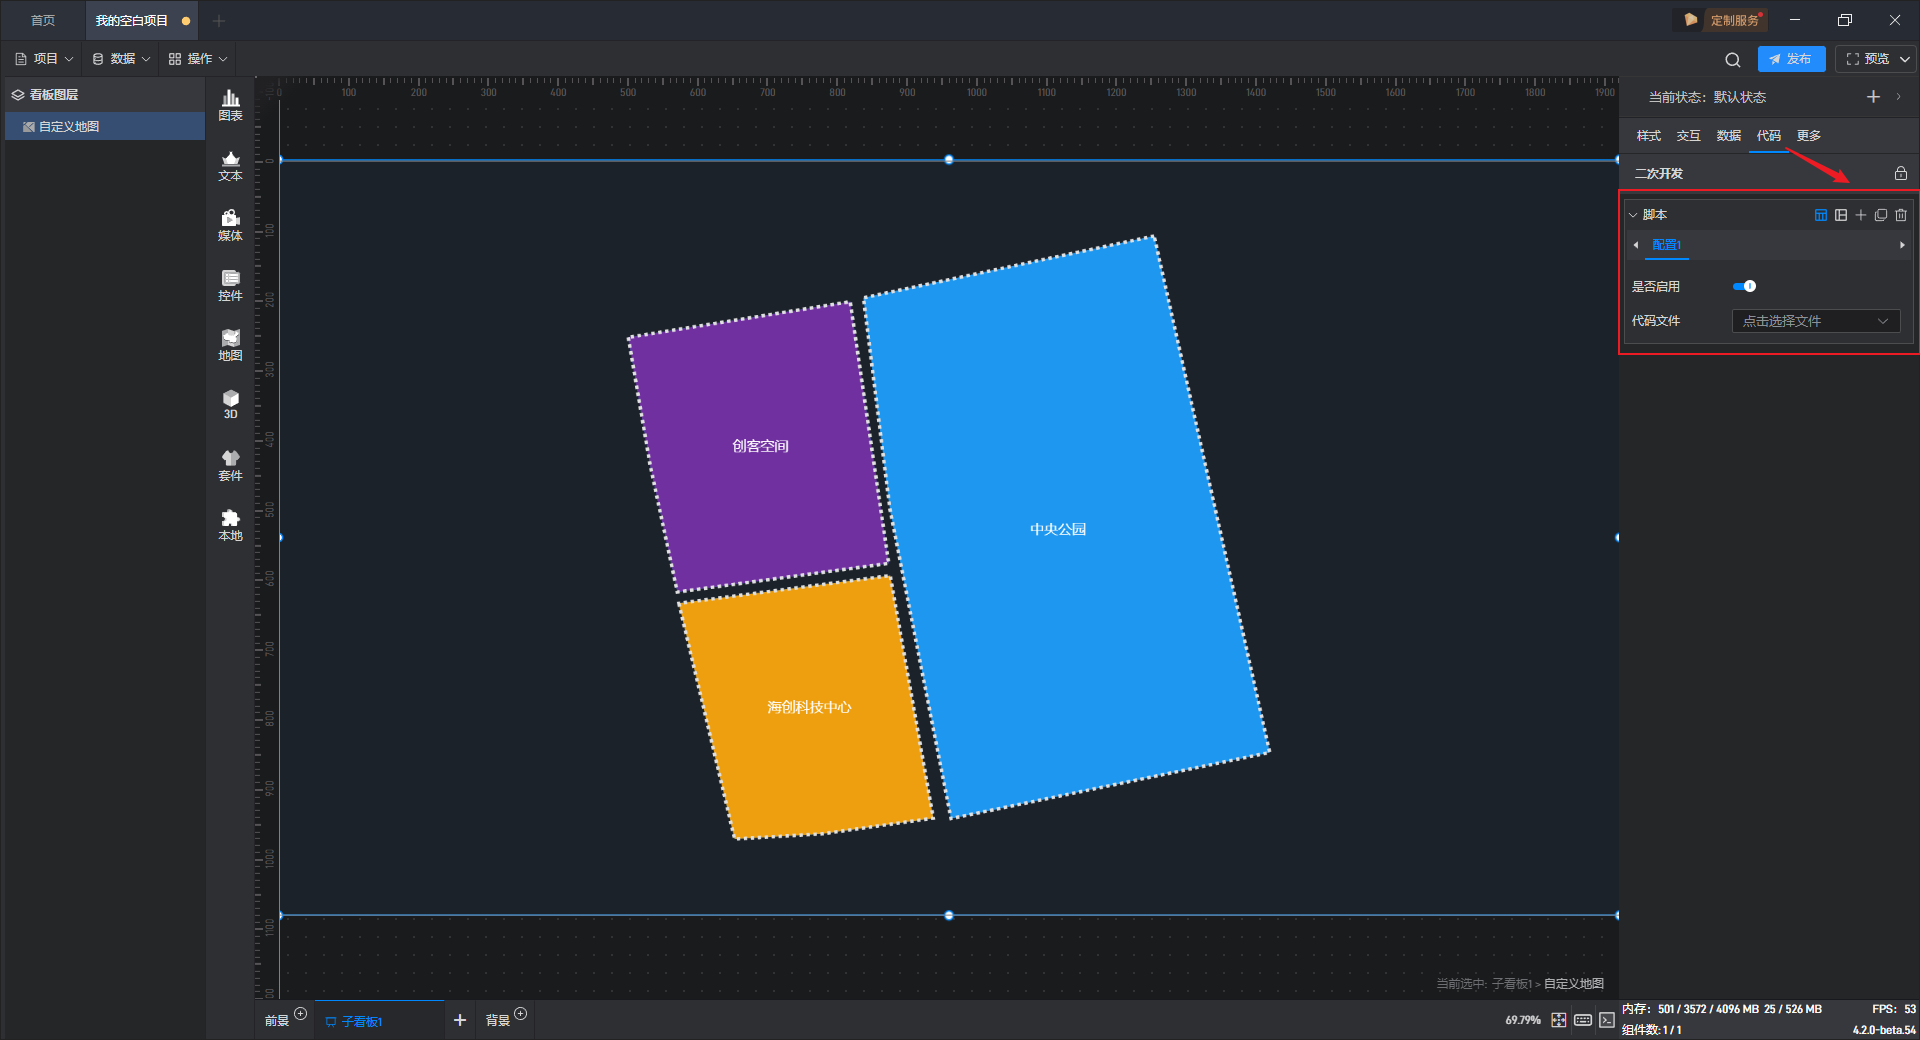The width and height of the screenshot is (1920, 1040).
Task: Open the 媒体 media components panel
Action: coord(230,225)
